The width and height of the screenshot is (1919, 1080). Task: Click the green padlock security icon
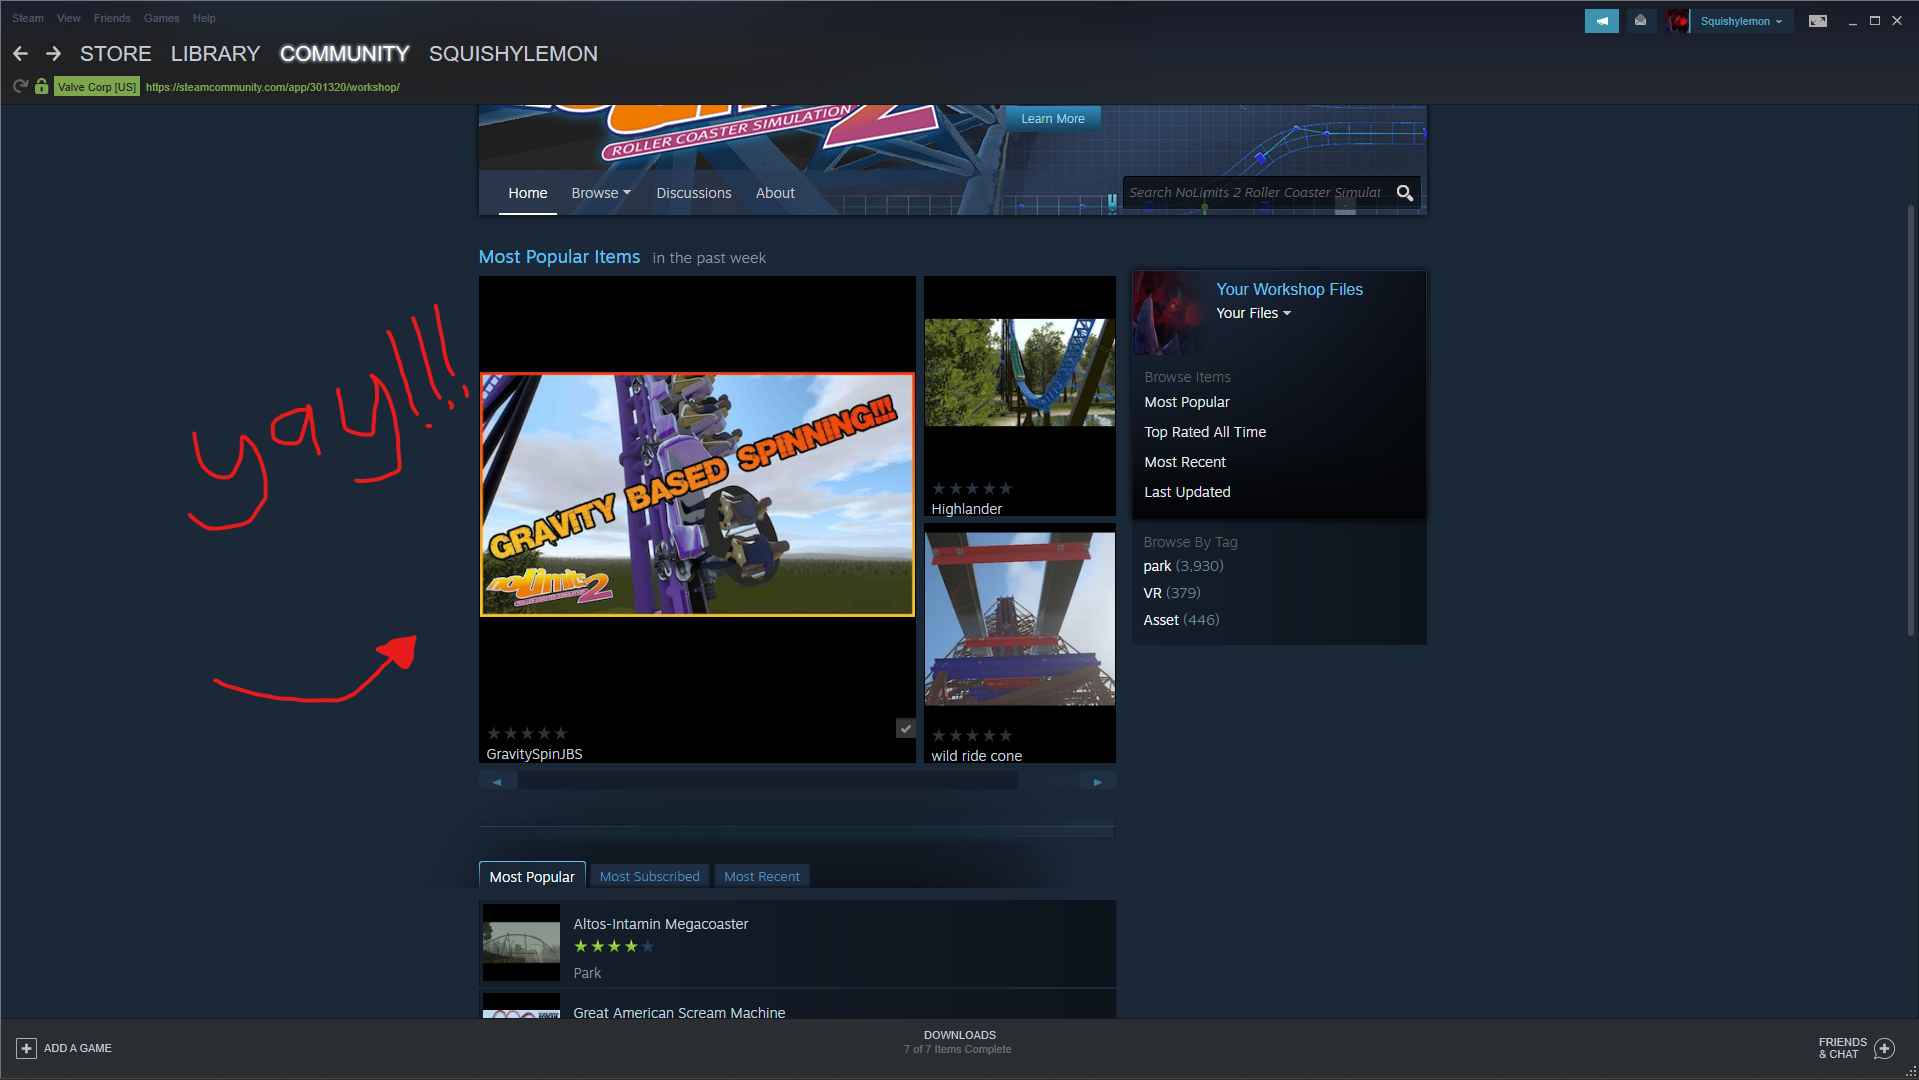(41, 87)
